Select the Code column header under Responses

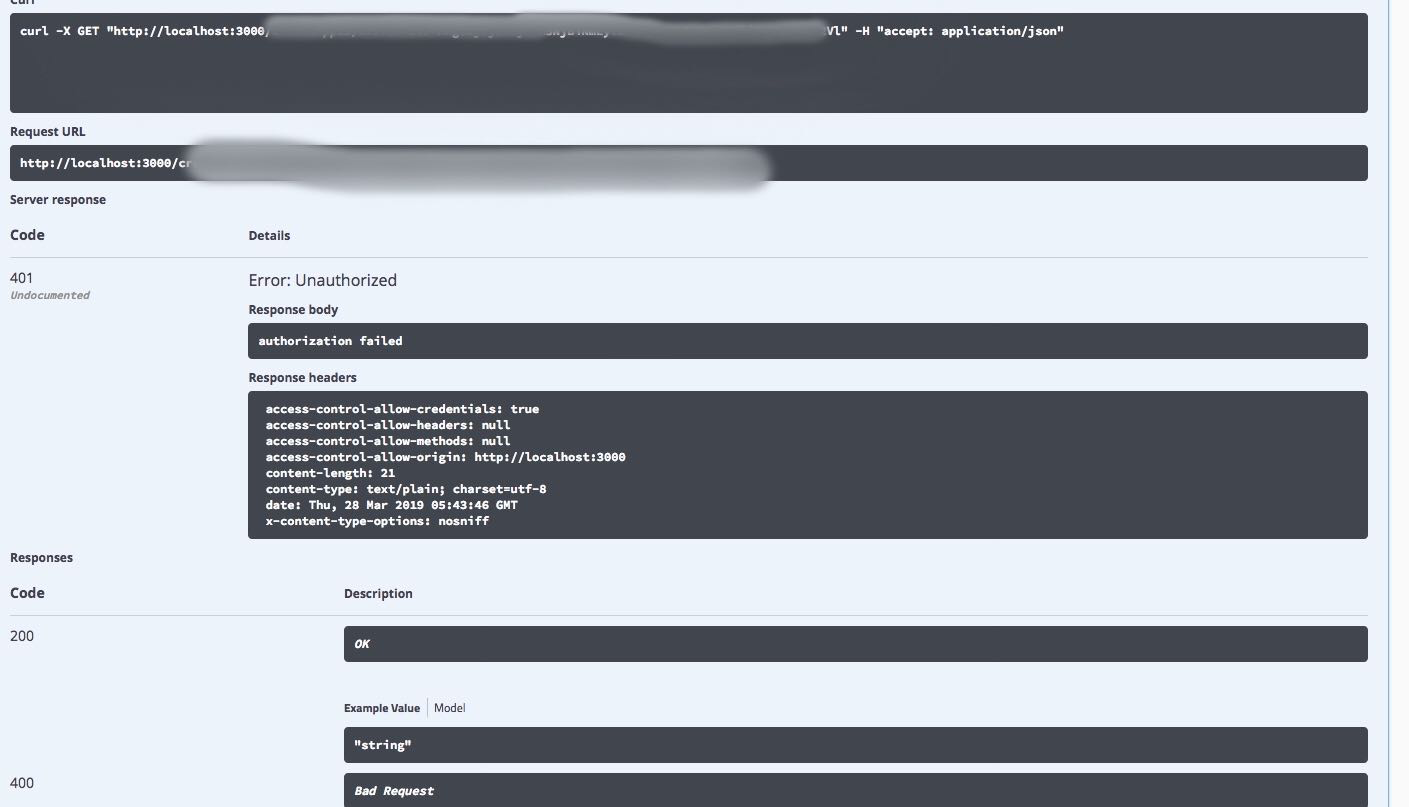tap(27, 592)
